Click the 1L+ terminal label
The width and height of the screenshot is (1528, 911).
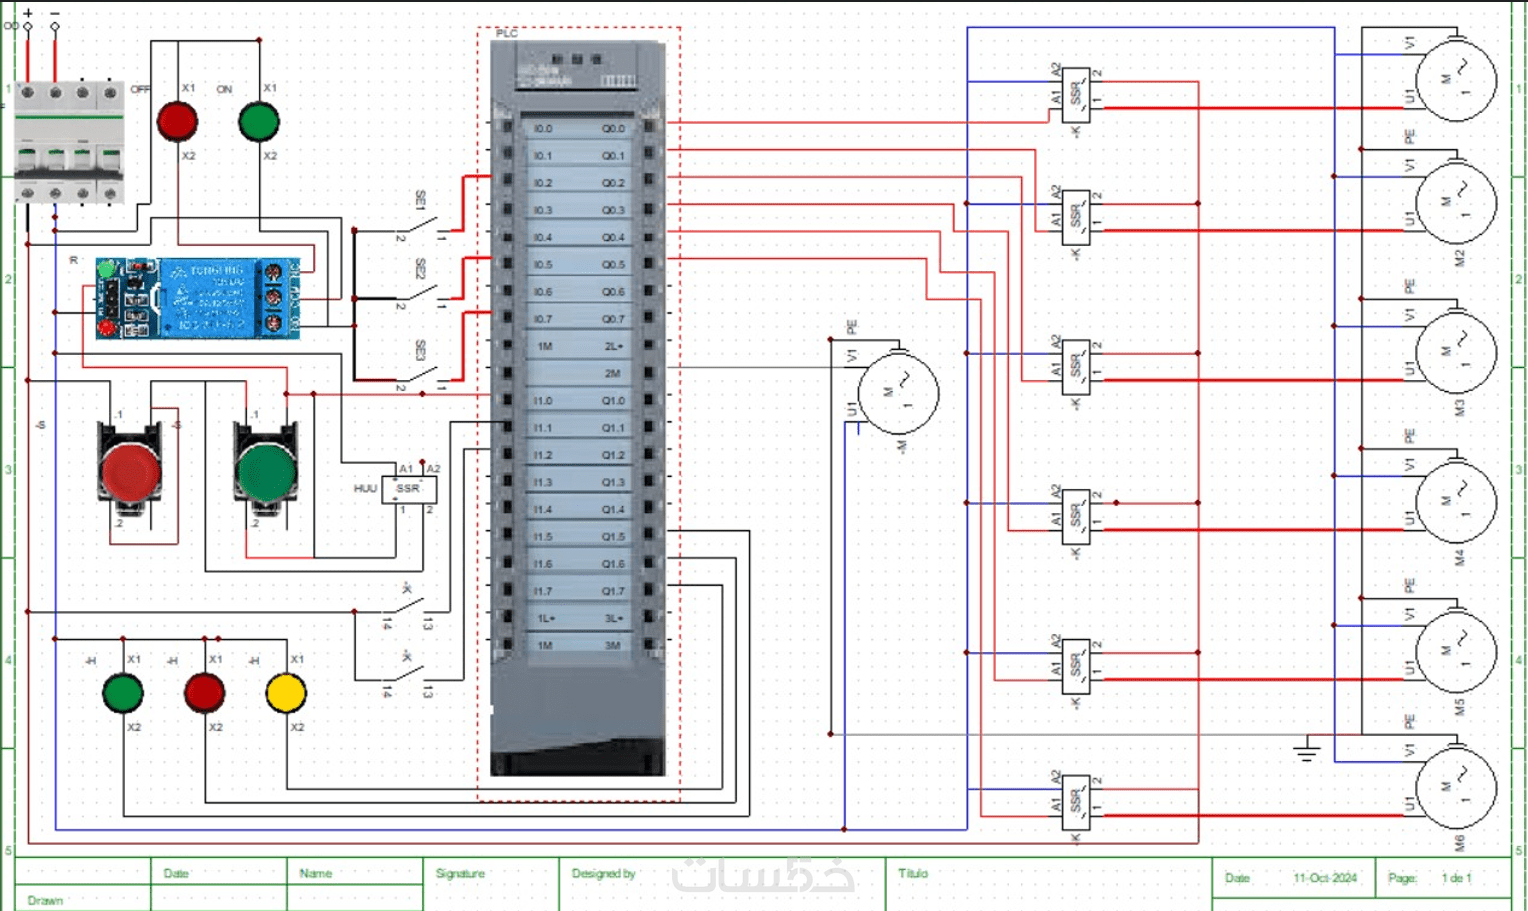(x=546, y=618)
